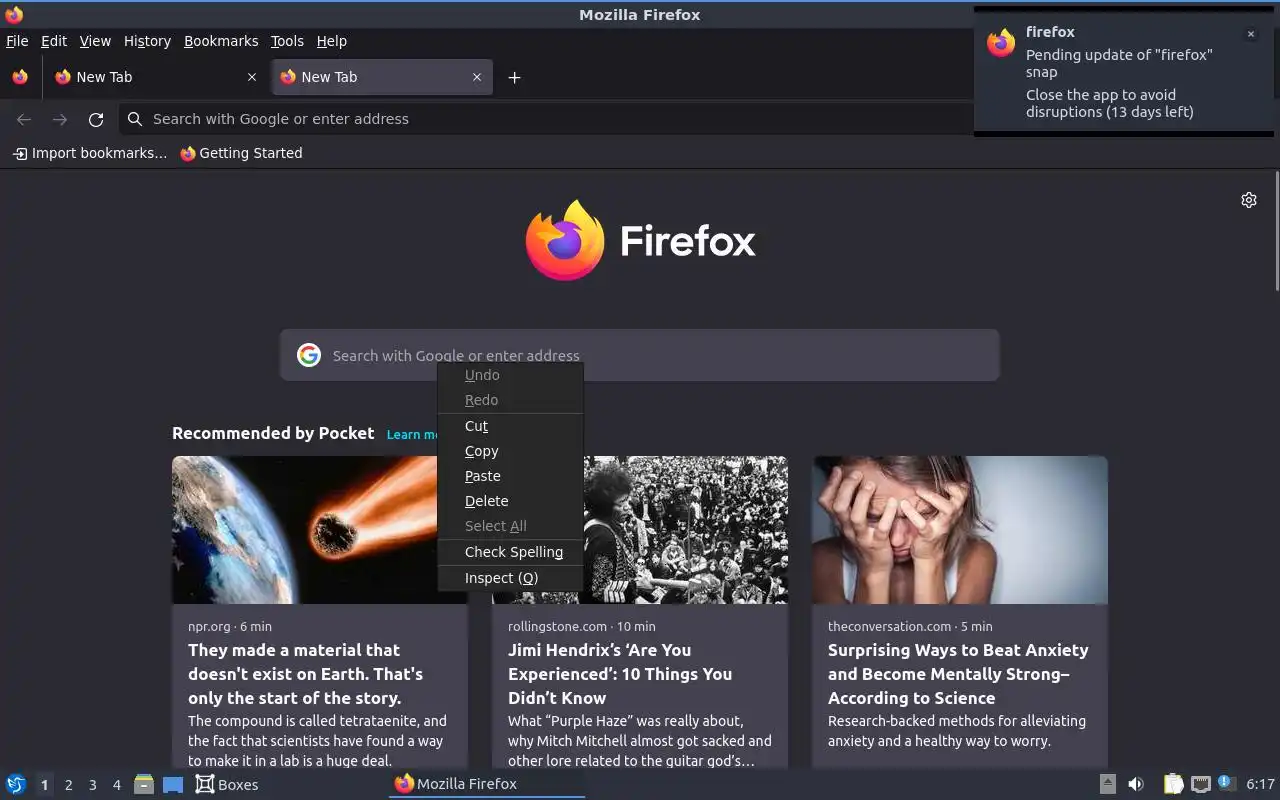The width and height of the screenshot is (1280, 800).
Task: Open the file manager taskbar icon
Action: [144, 784]
